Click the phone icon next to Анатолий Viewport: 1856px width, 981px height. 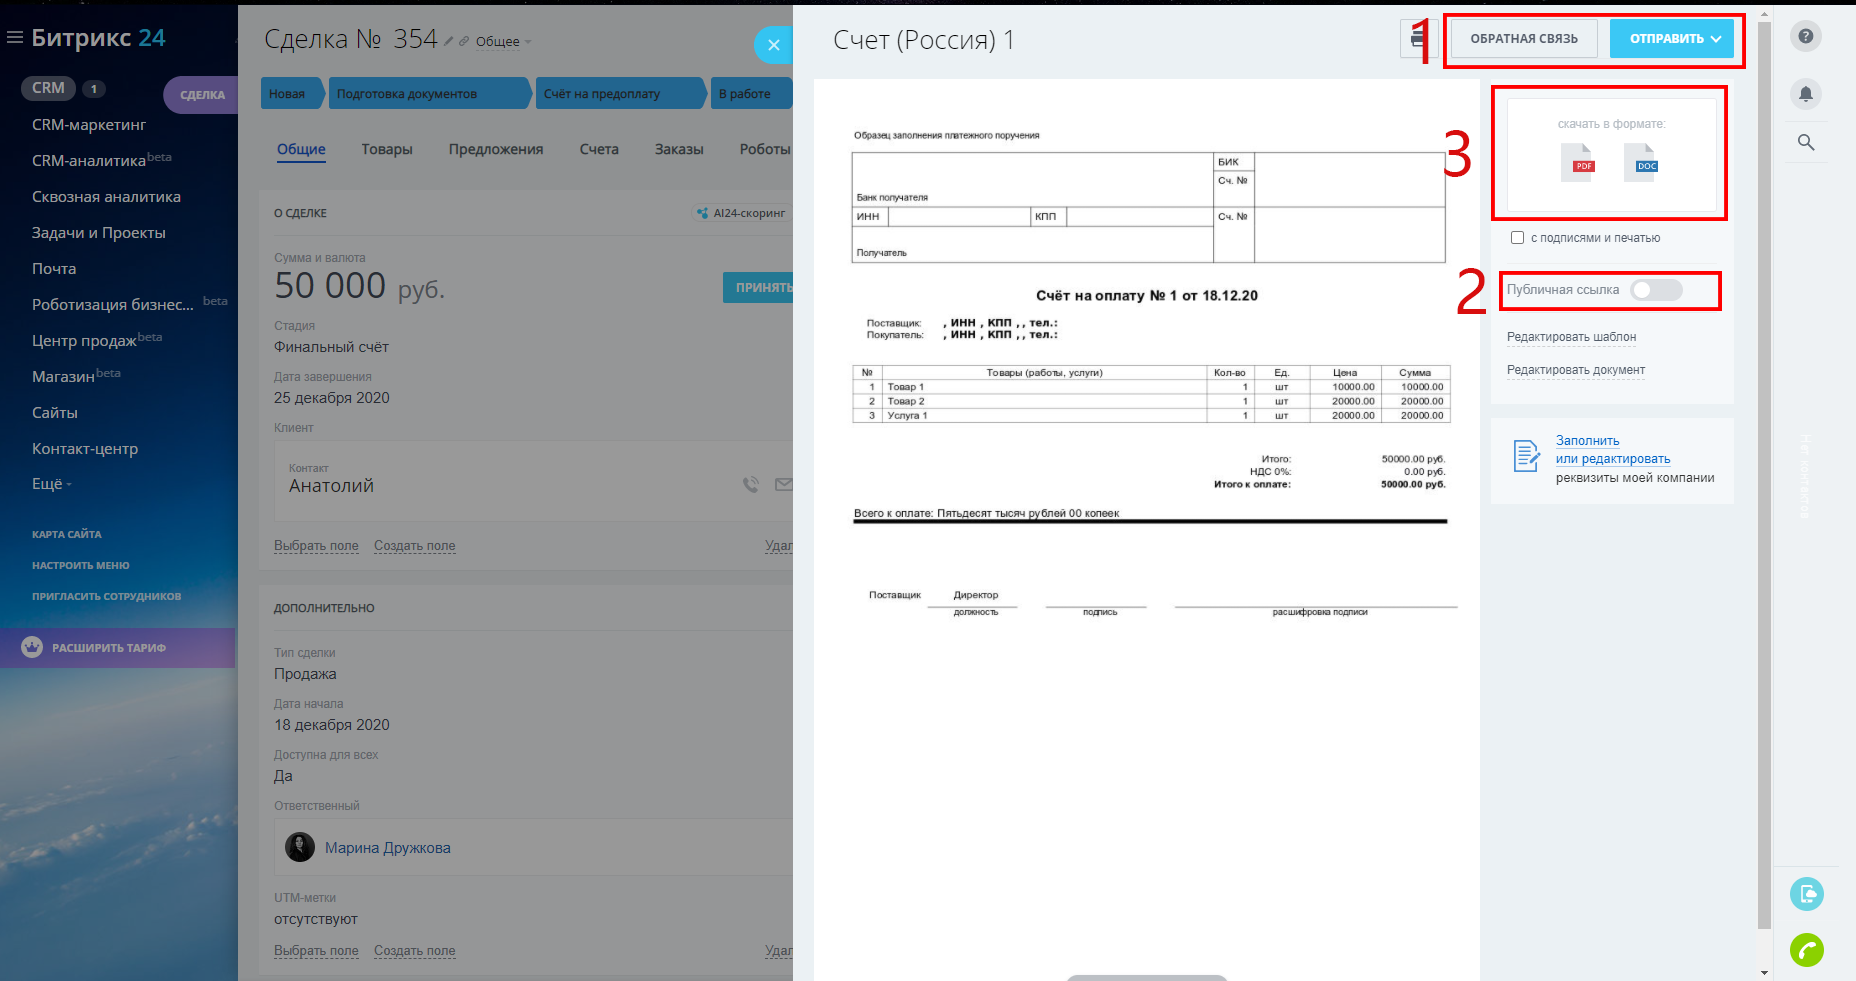coord(751,485)
